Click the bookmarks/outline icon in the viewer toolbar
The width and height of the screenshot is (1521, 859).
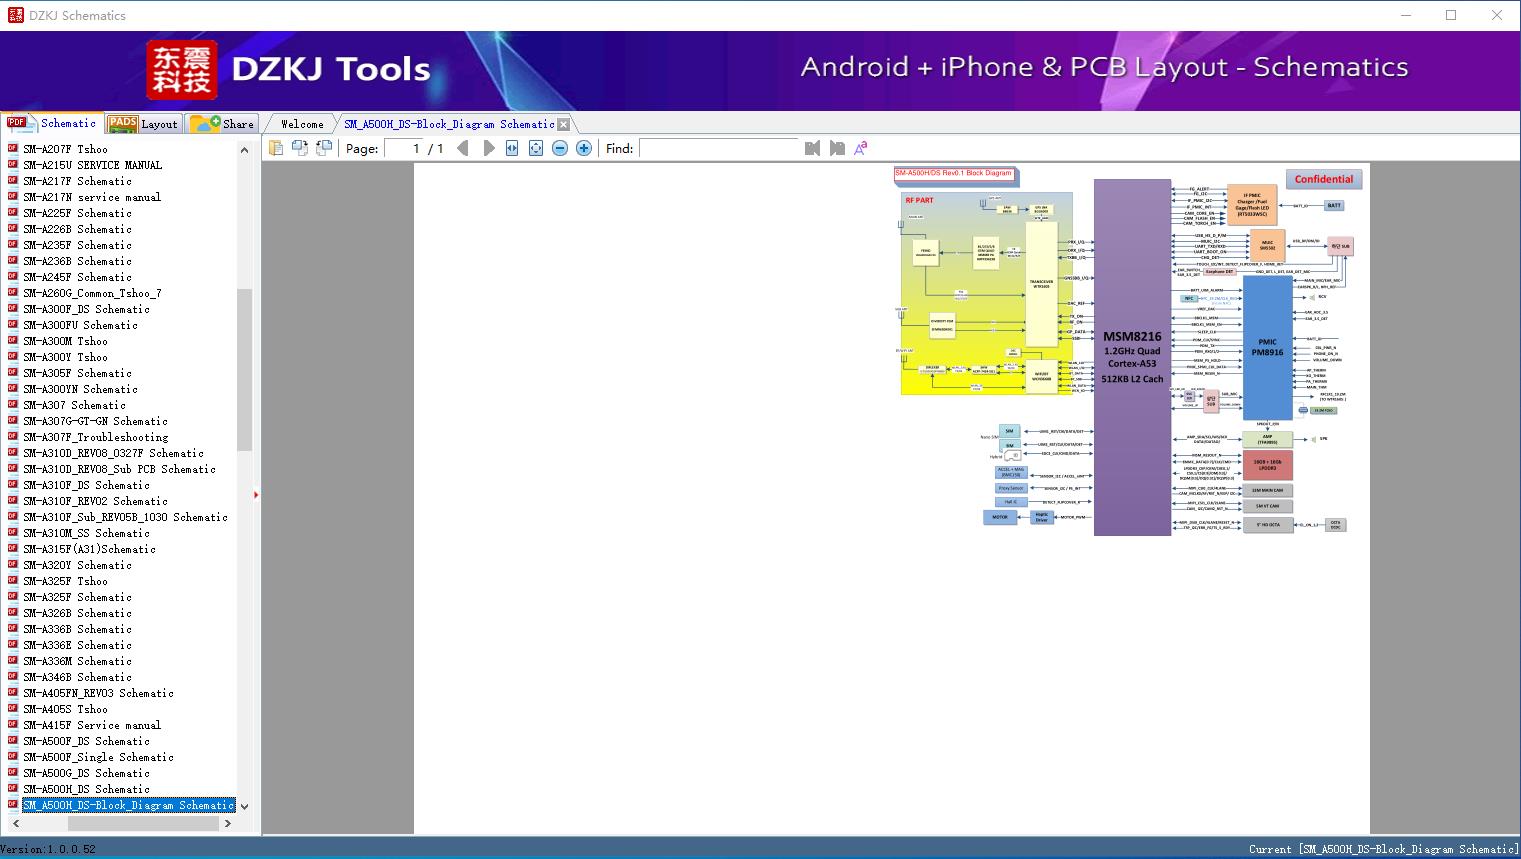coord(276,148)
